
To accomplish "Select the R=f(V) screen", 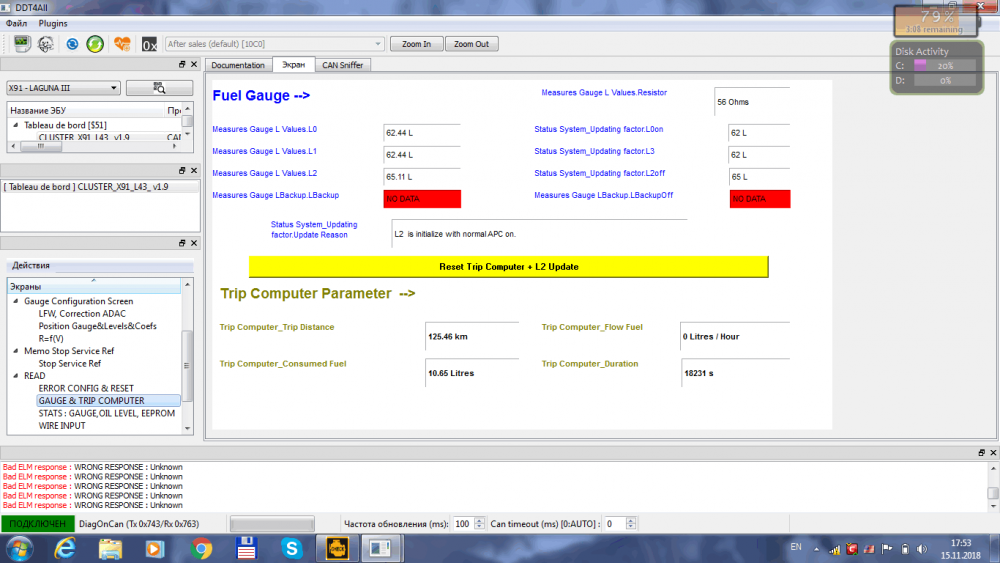I will (x=51, y=339).
